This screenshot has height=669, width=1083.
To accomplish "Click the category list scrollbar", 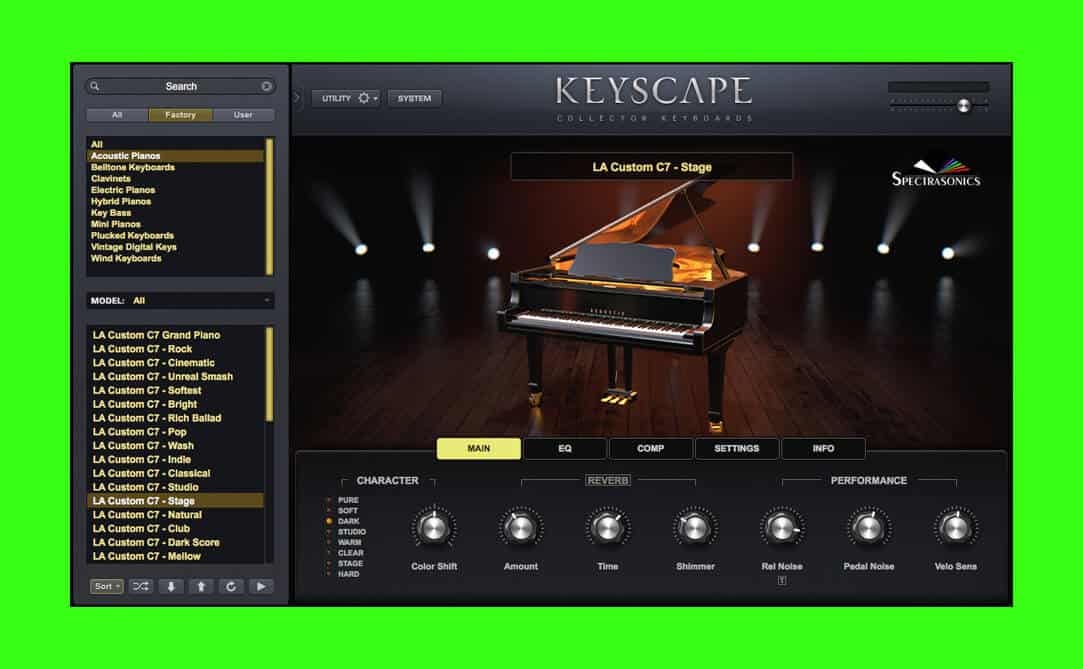I will coord(269,206).
